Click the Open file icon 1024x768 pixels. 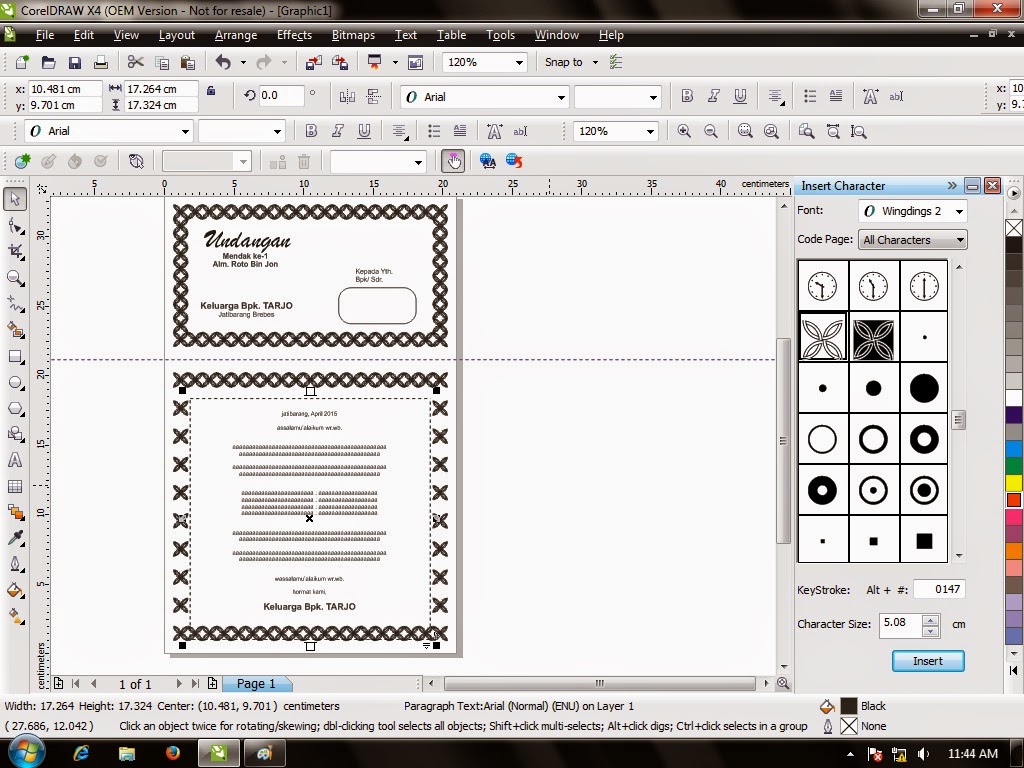(48, 62)
